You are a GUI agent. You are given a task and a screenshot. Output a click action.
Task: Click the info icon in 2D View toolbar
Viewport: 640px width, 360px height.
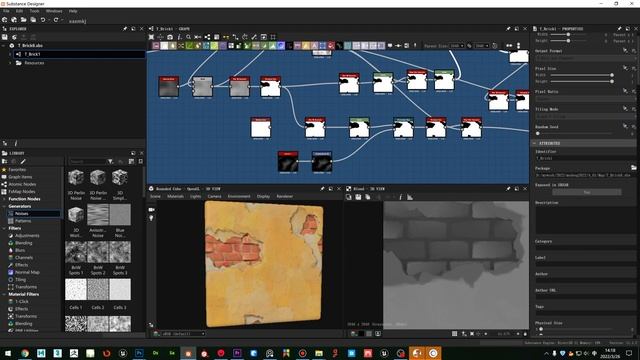pyautogui.click(x=400, y=197)
